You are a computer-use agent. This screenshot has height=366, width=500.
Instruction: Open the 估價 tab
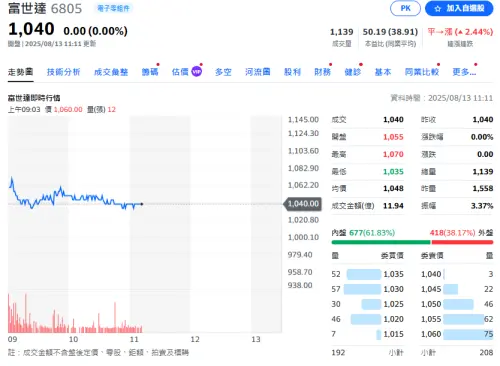pos(180,72)
